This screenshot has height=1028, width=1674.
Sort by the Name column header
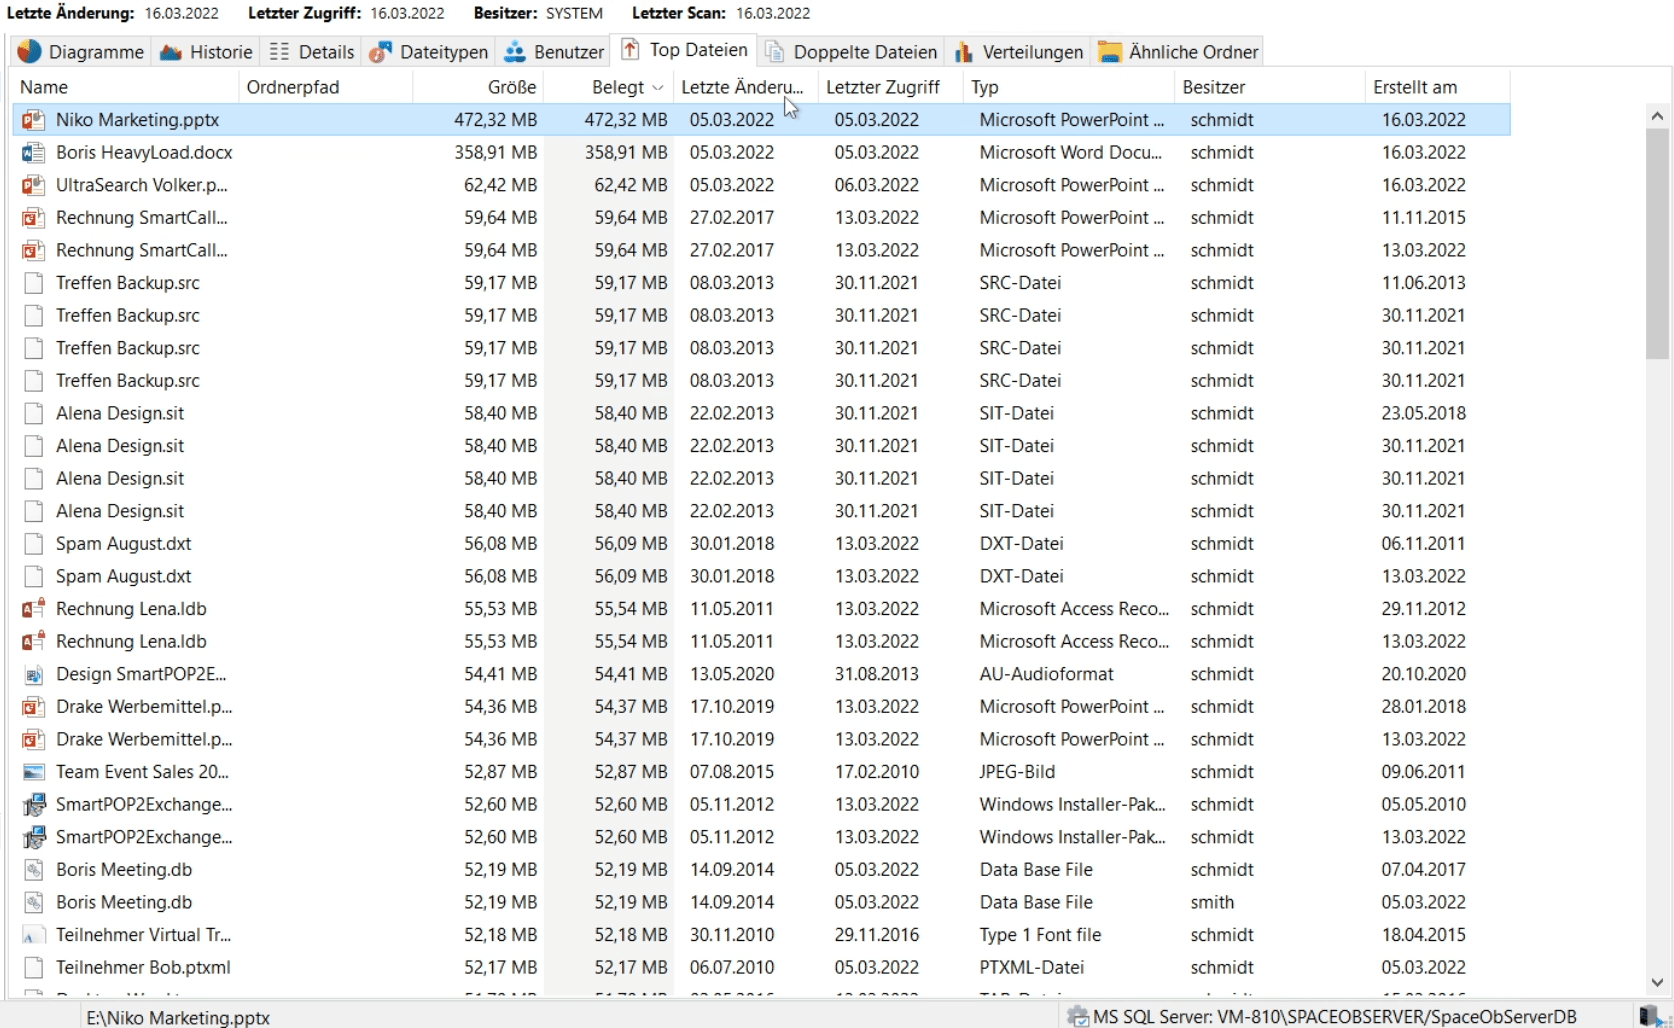125,87
